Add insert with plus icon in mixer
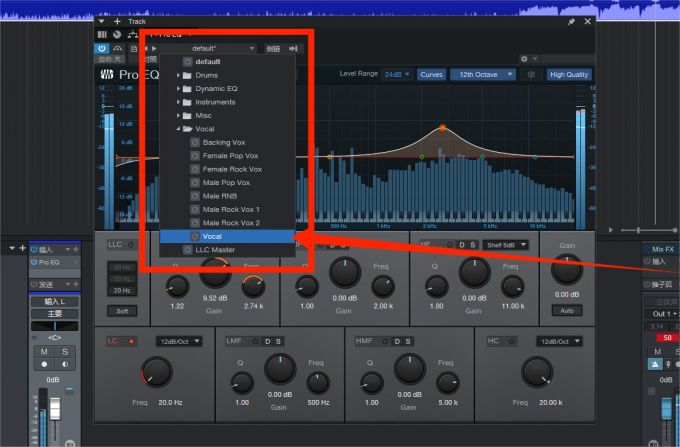 coord(76,249)
